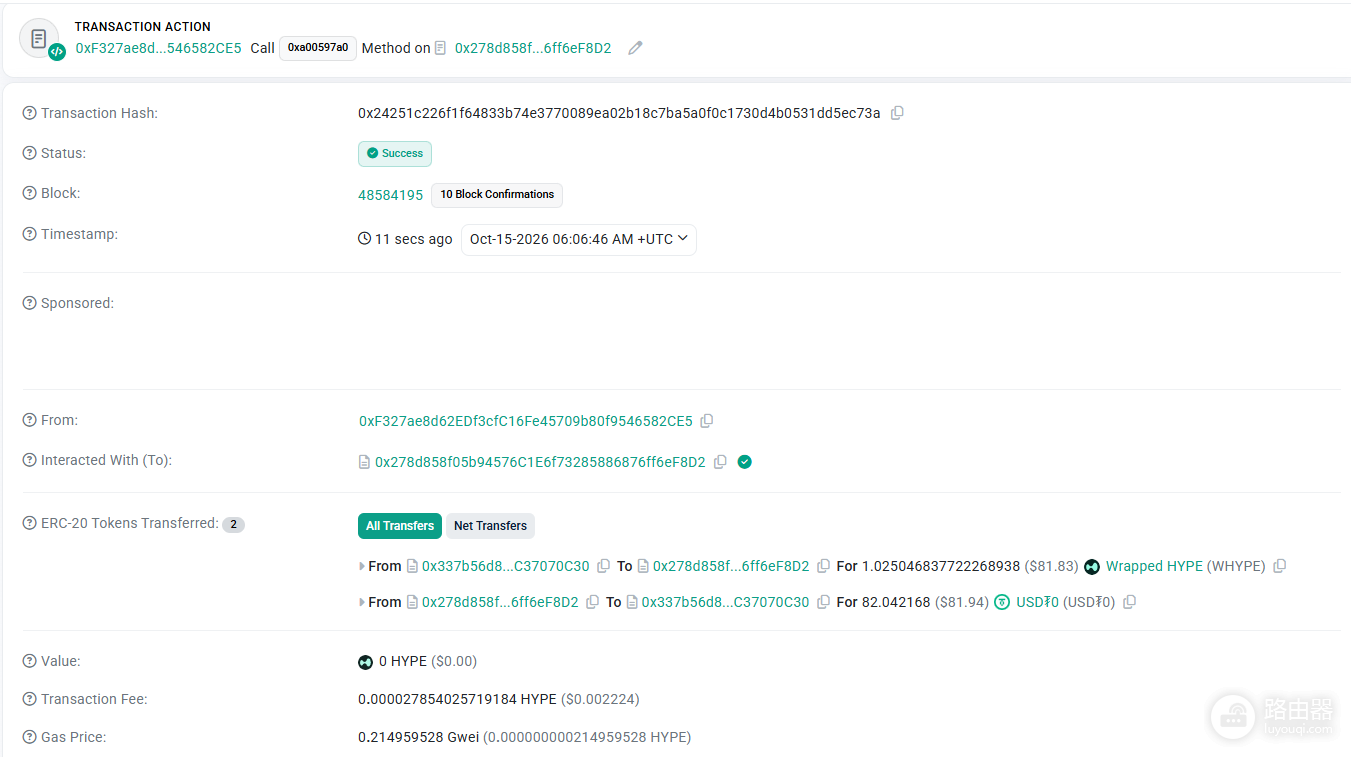Click contract file icon before 0x278d858f05b9
The width and height of the screenshot is (1351, 757).
[x=365, y=462]
